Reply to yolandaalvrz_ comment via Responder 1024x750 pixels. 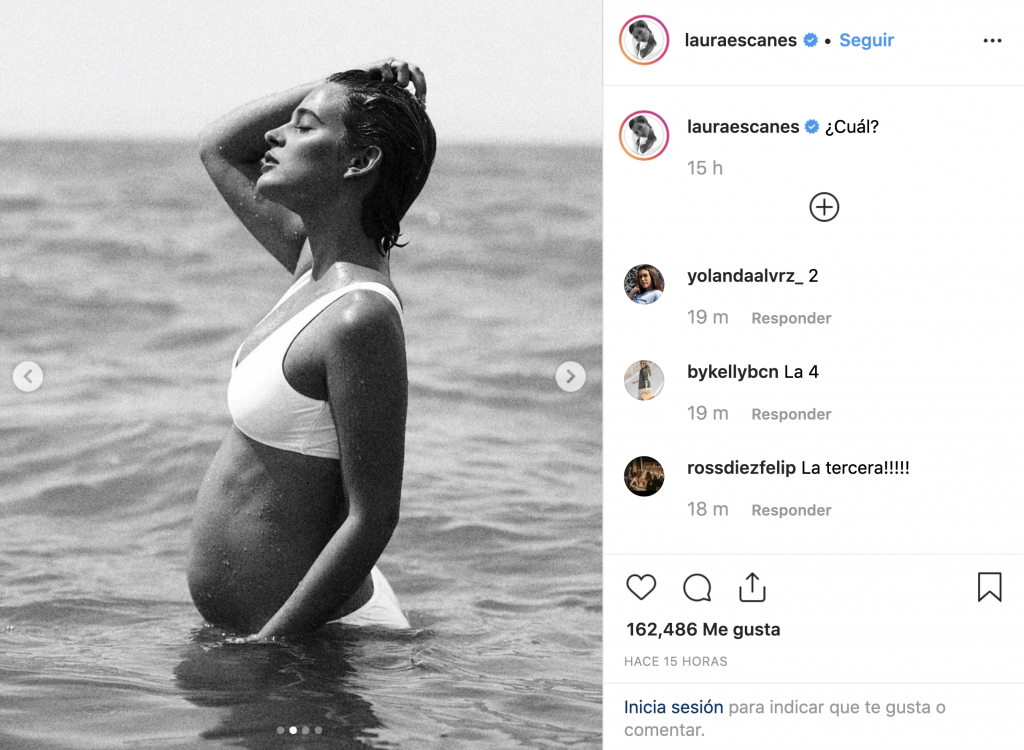pyautogui.click(x=791, y=318)
